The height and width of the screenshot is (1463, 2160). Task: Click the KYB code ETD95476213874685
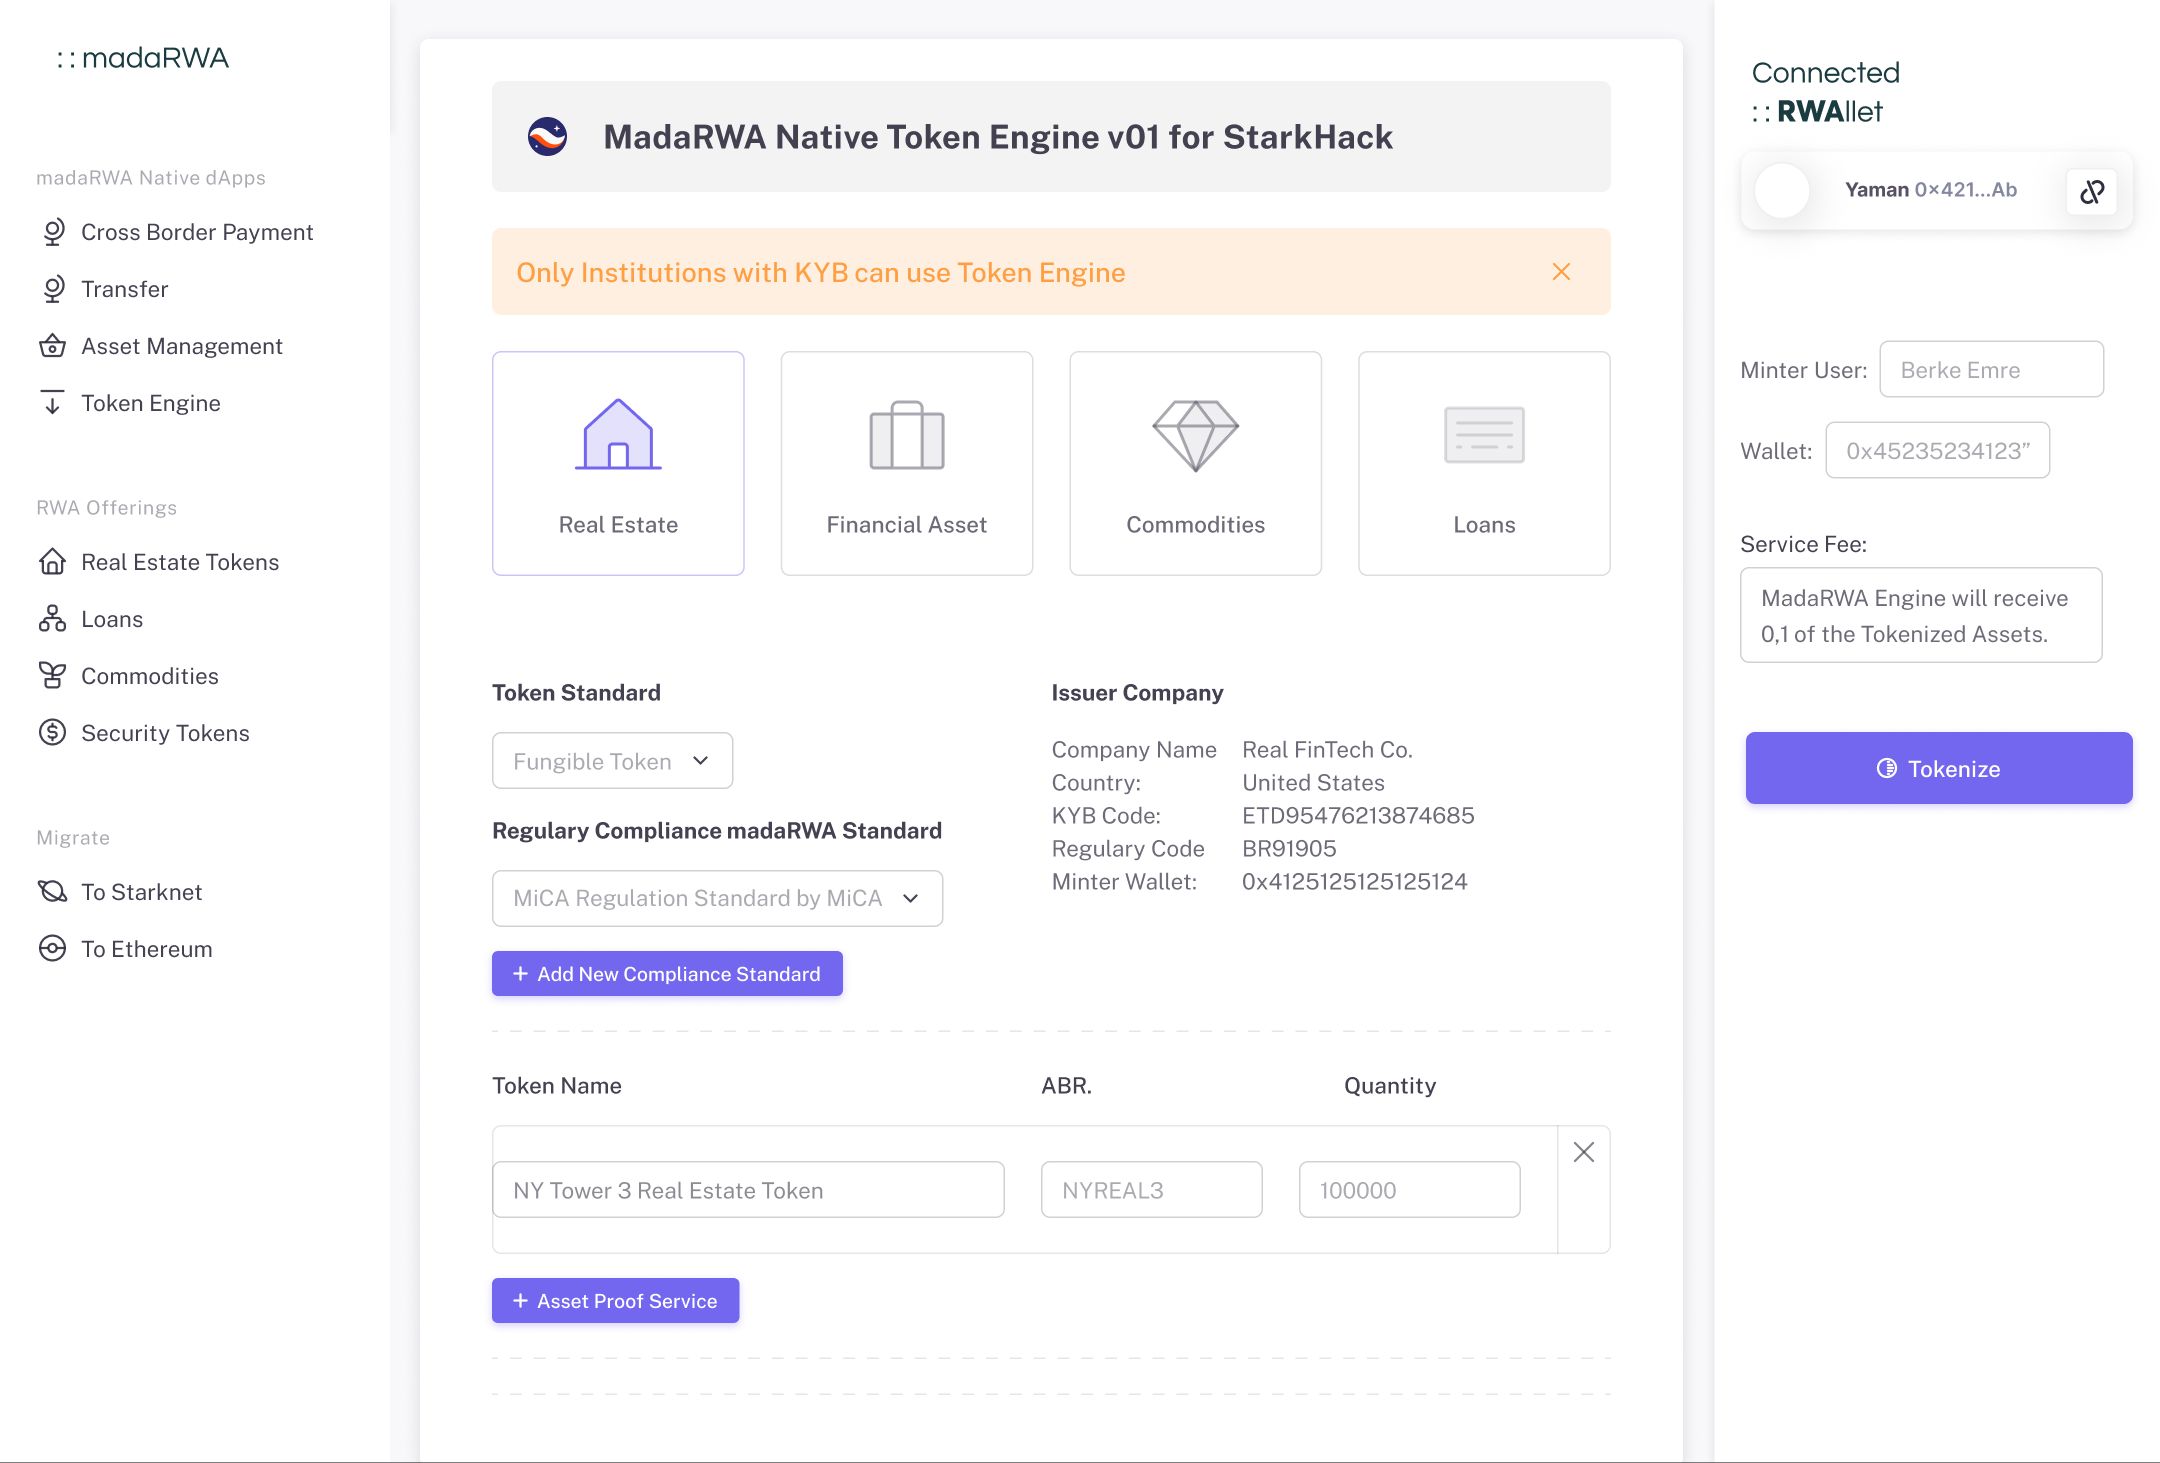[1358, 815]
